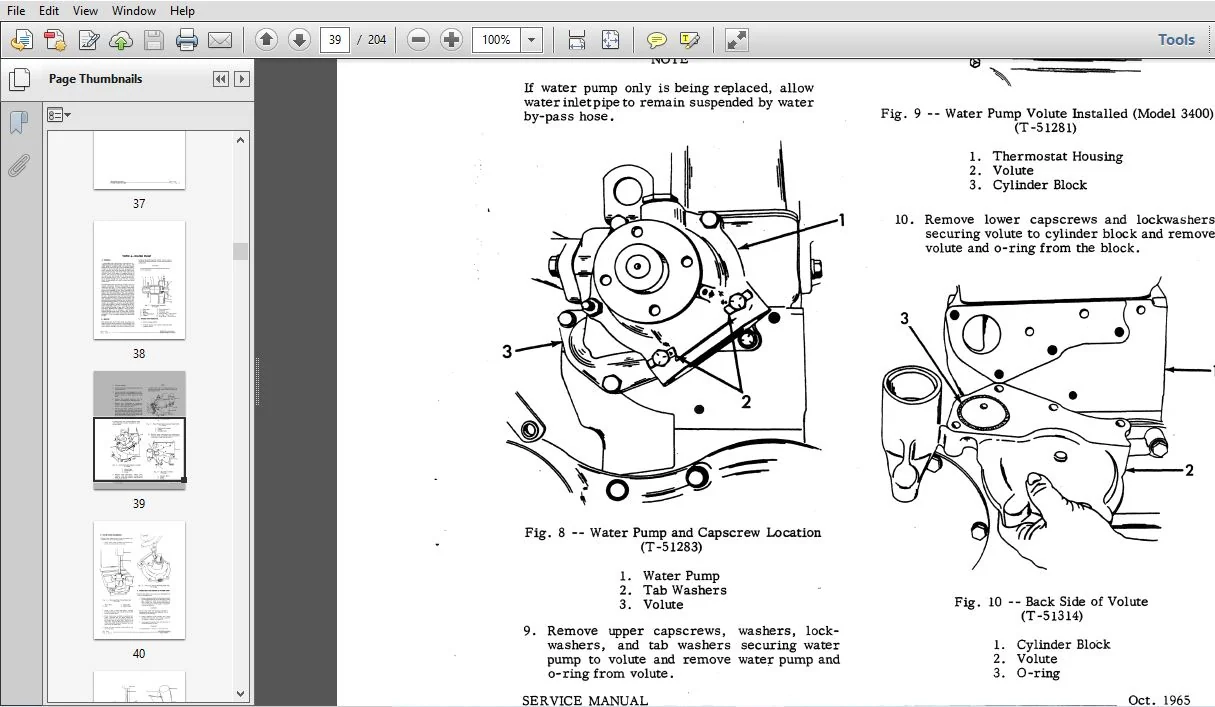This screenshot has width=1215, height=707.
Task: Click the '1. Thermostat Housing' legend line
Action: 1046,156
